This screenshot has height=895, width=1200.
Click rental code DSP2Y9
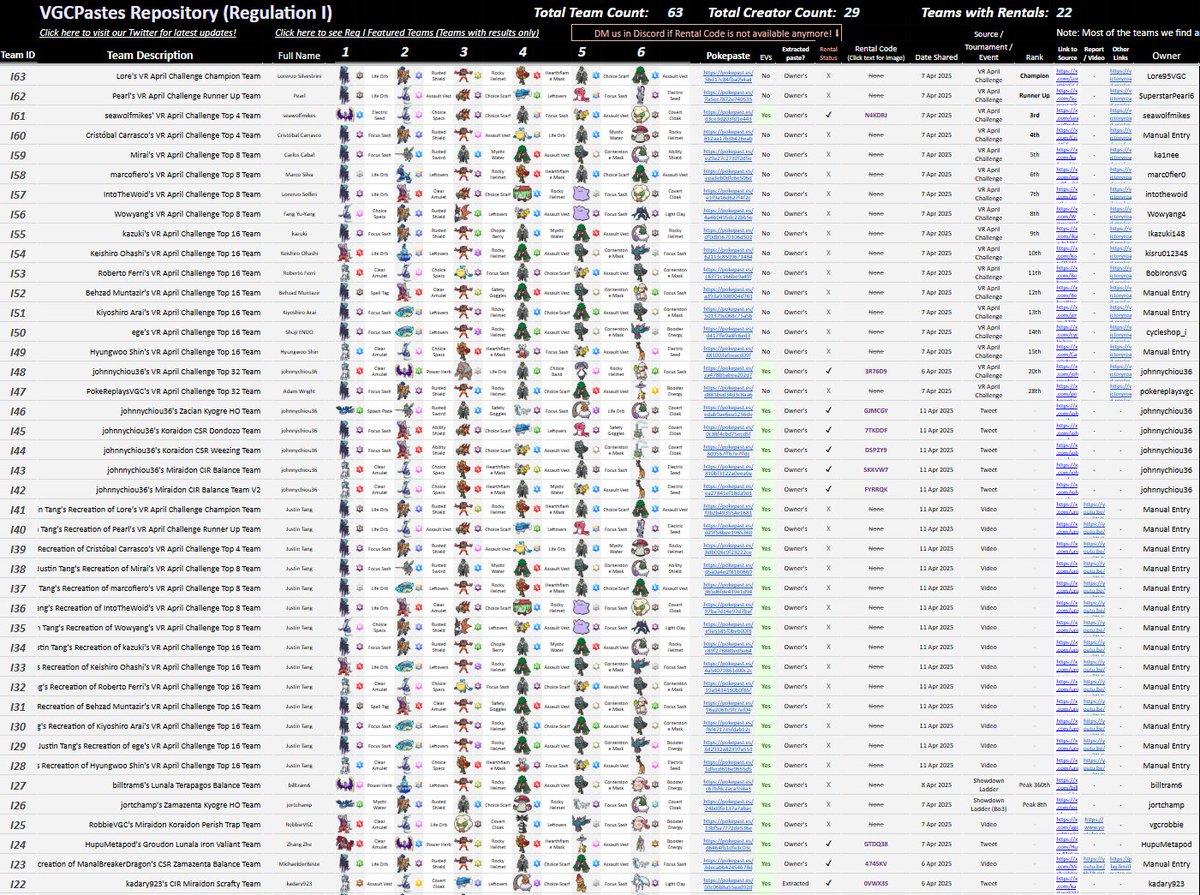coord(875,450)
